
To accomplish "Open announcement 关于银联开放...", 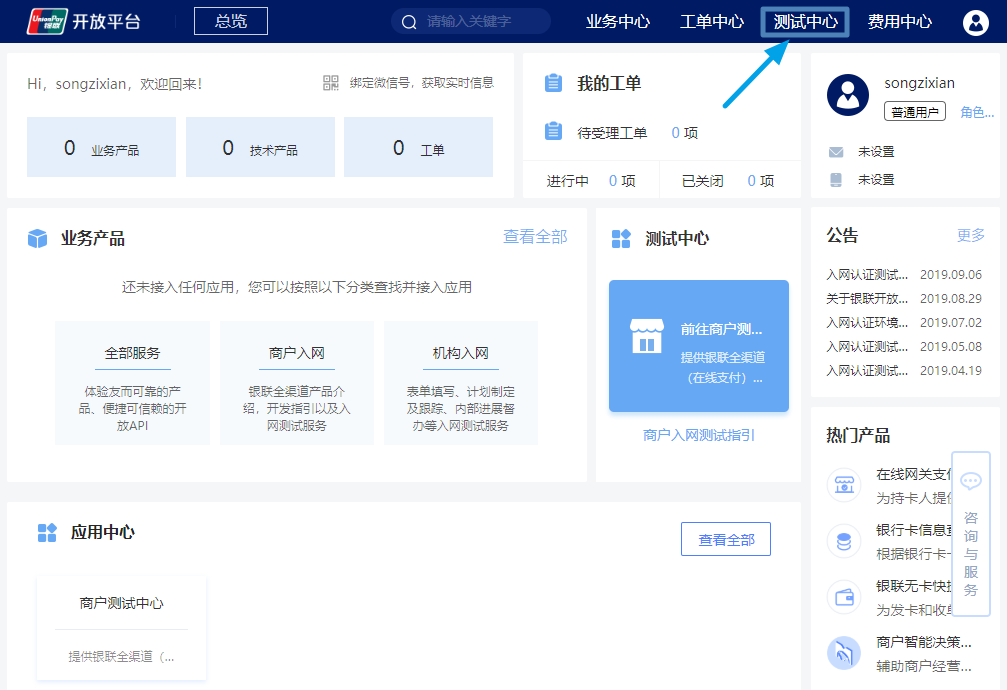I will [904, 299].
